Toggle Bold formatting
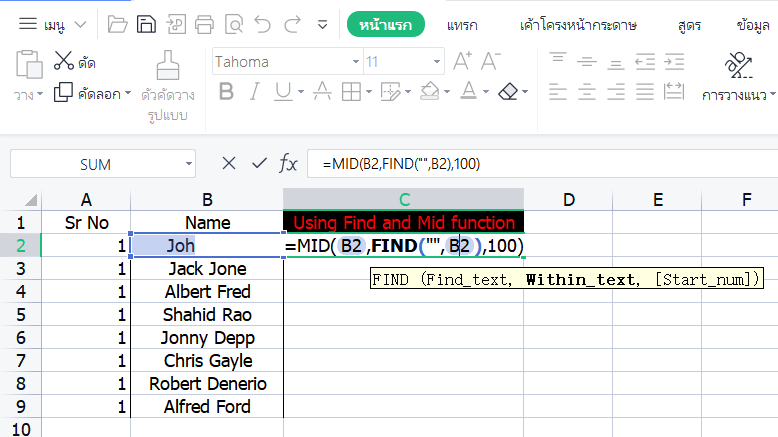The width and height of the screenshot is (778, 437). 226,92
